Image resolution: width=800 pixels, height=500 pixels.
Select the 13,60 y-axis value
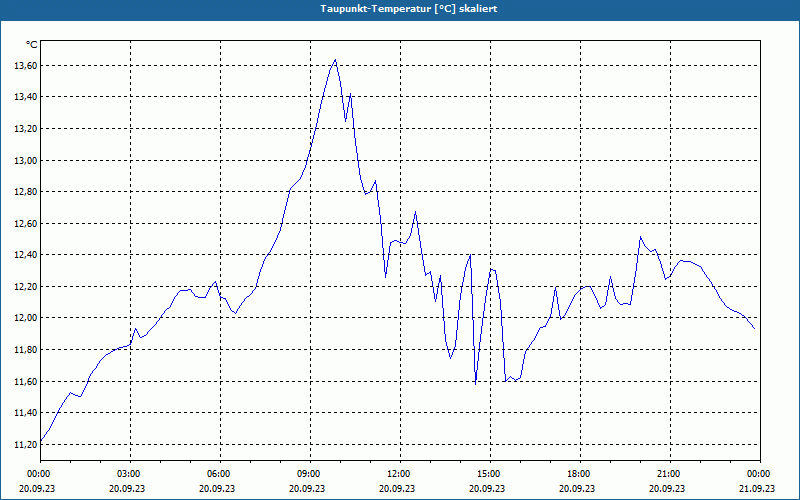click(x=26, y=66)
